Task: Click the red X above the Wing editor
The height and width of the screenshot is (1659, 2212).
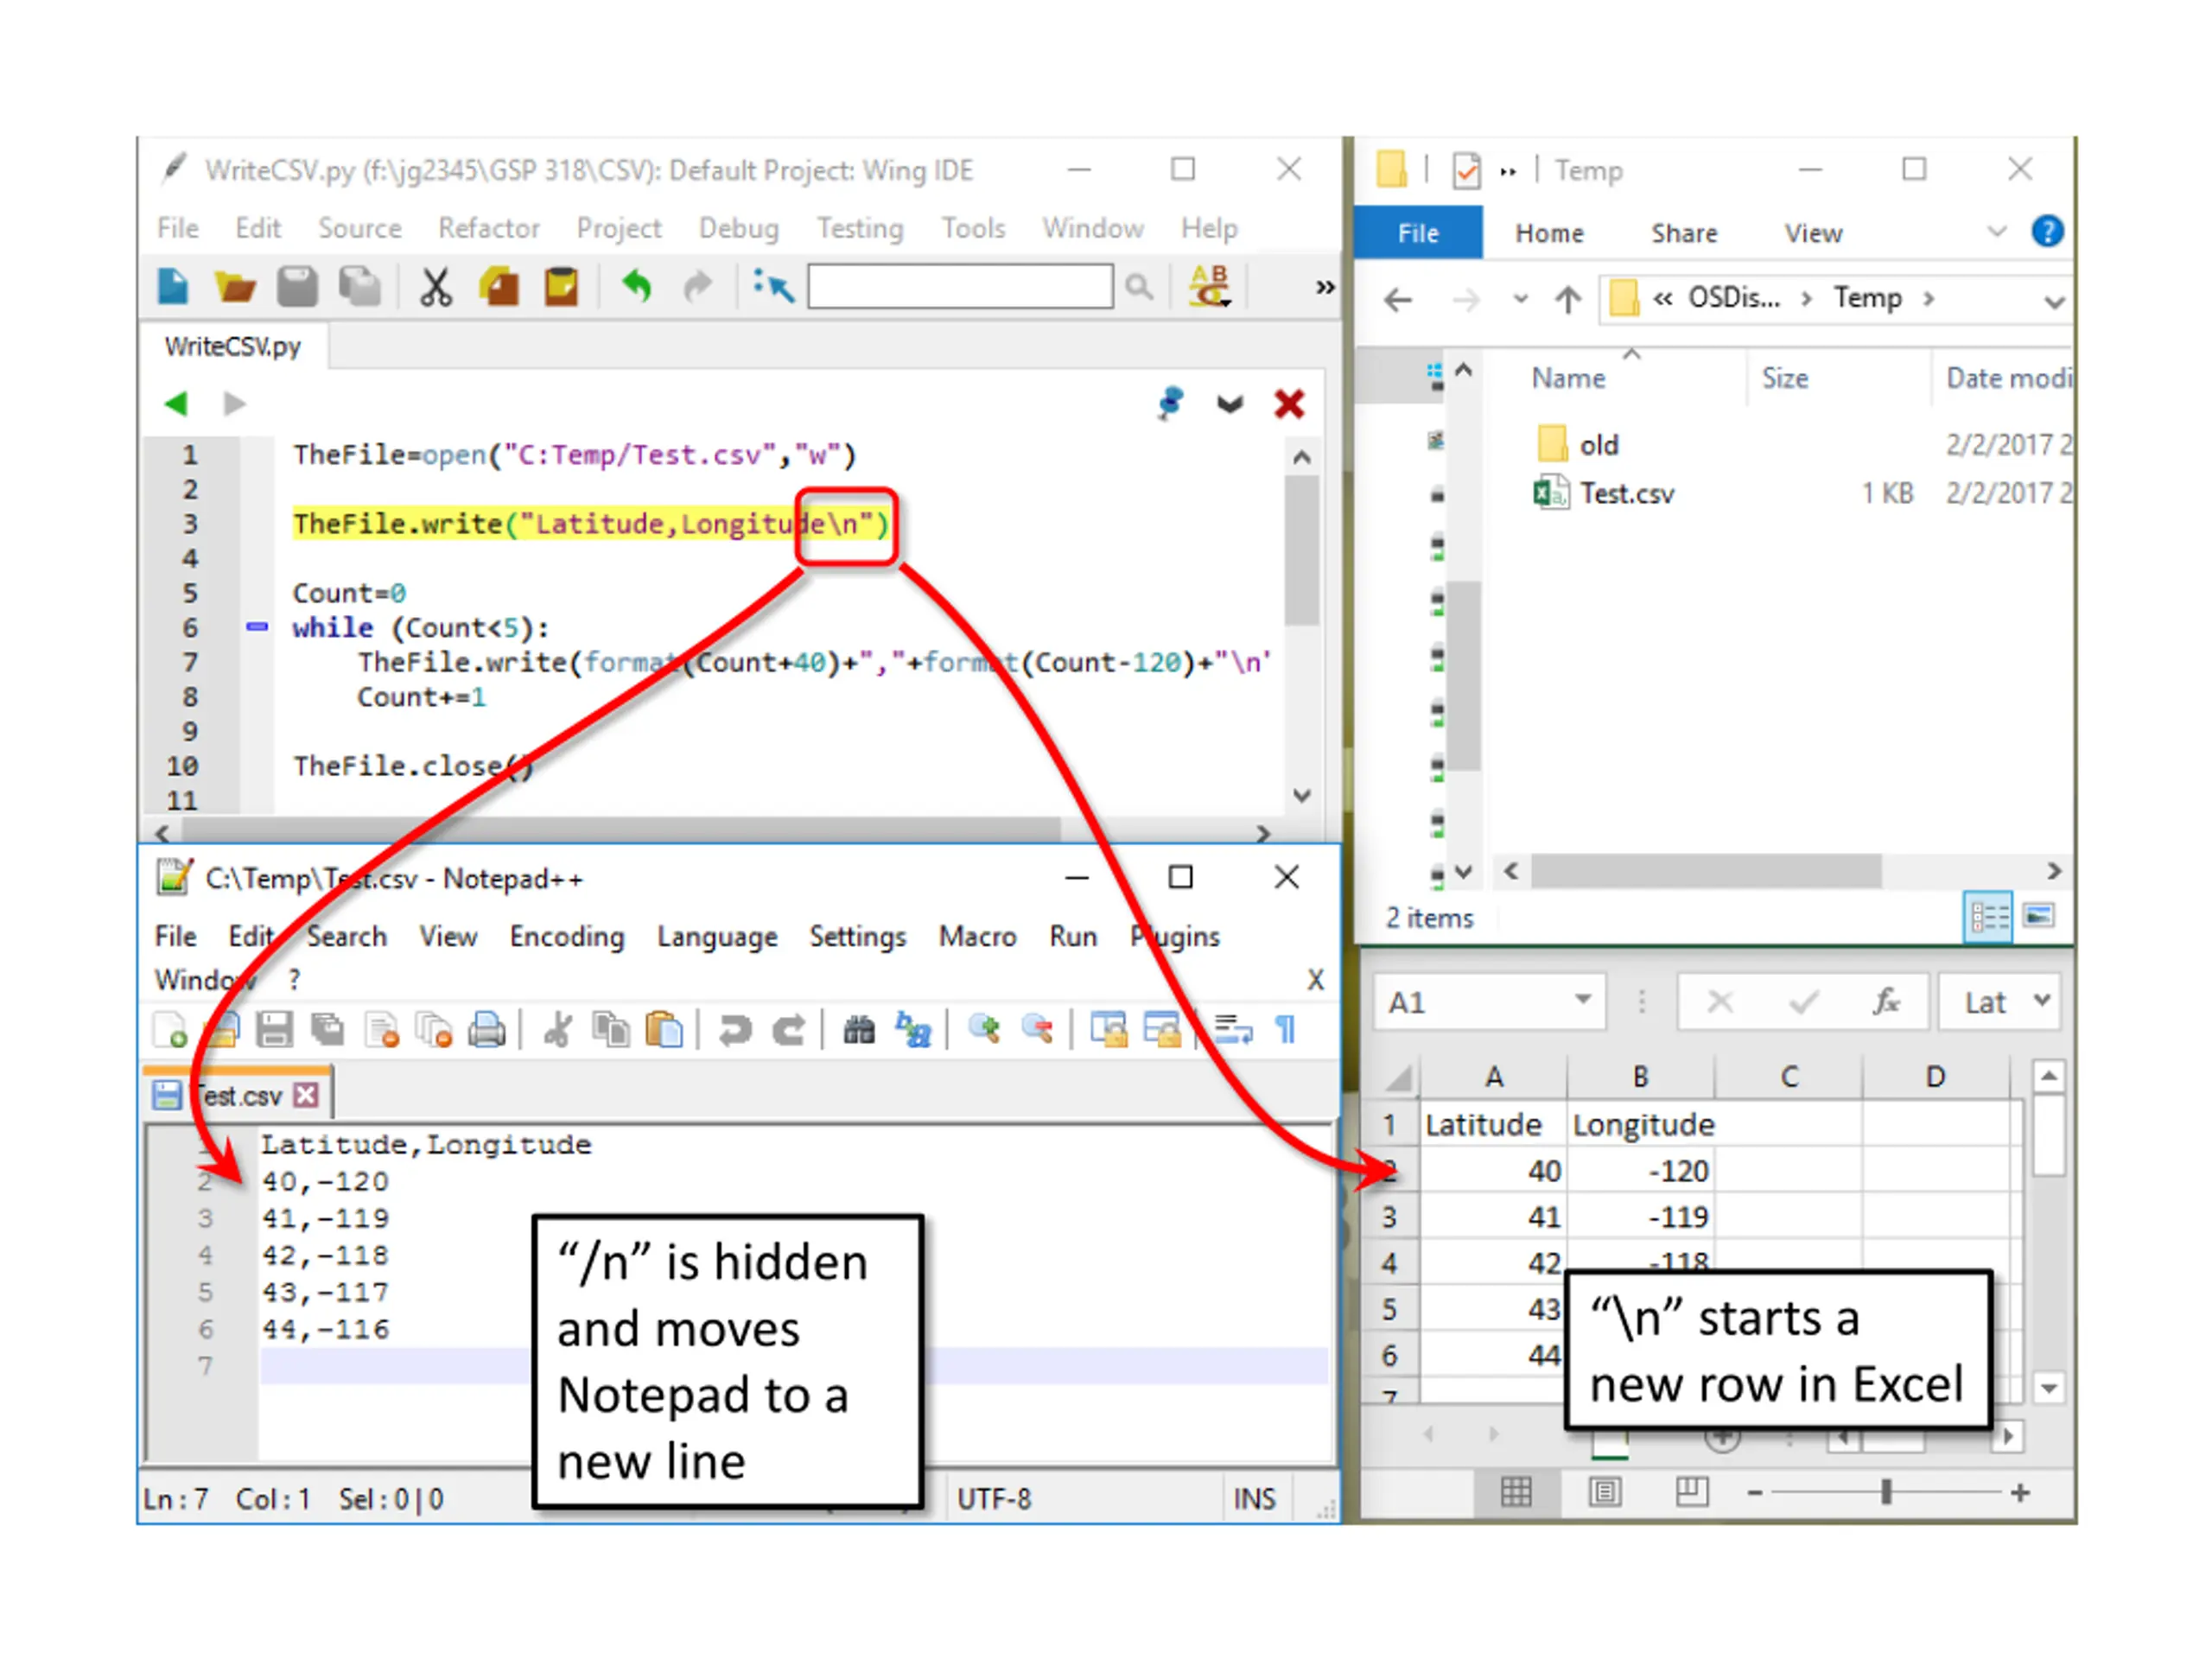Action: pos(1289,404)
